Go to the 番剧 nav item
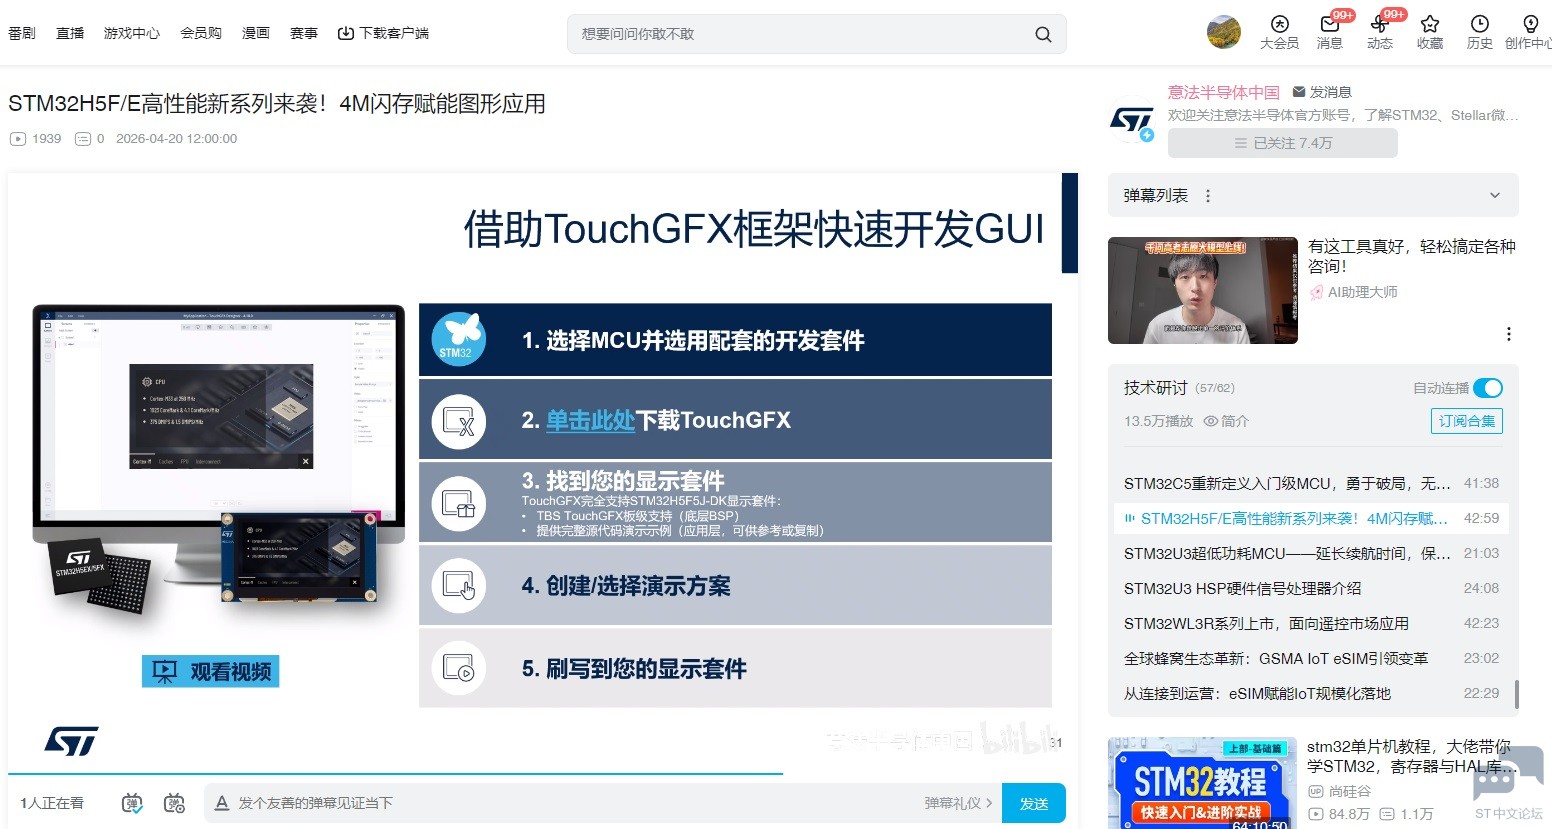This screenshot has height=829, width=1552. (22, 33)
